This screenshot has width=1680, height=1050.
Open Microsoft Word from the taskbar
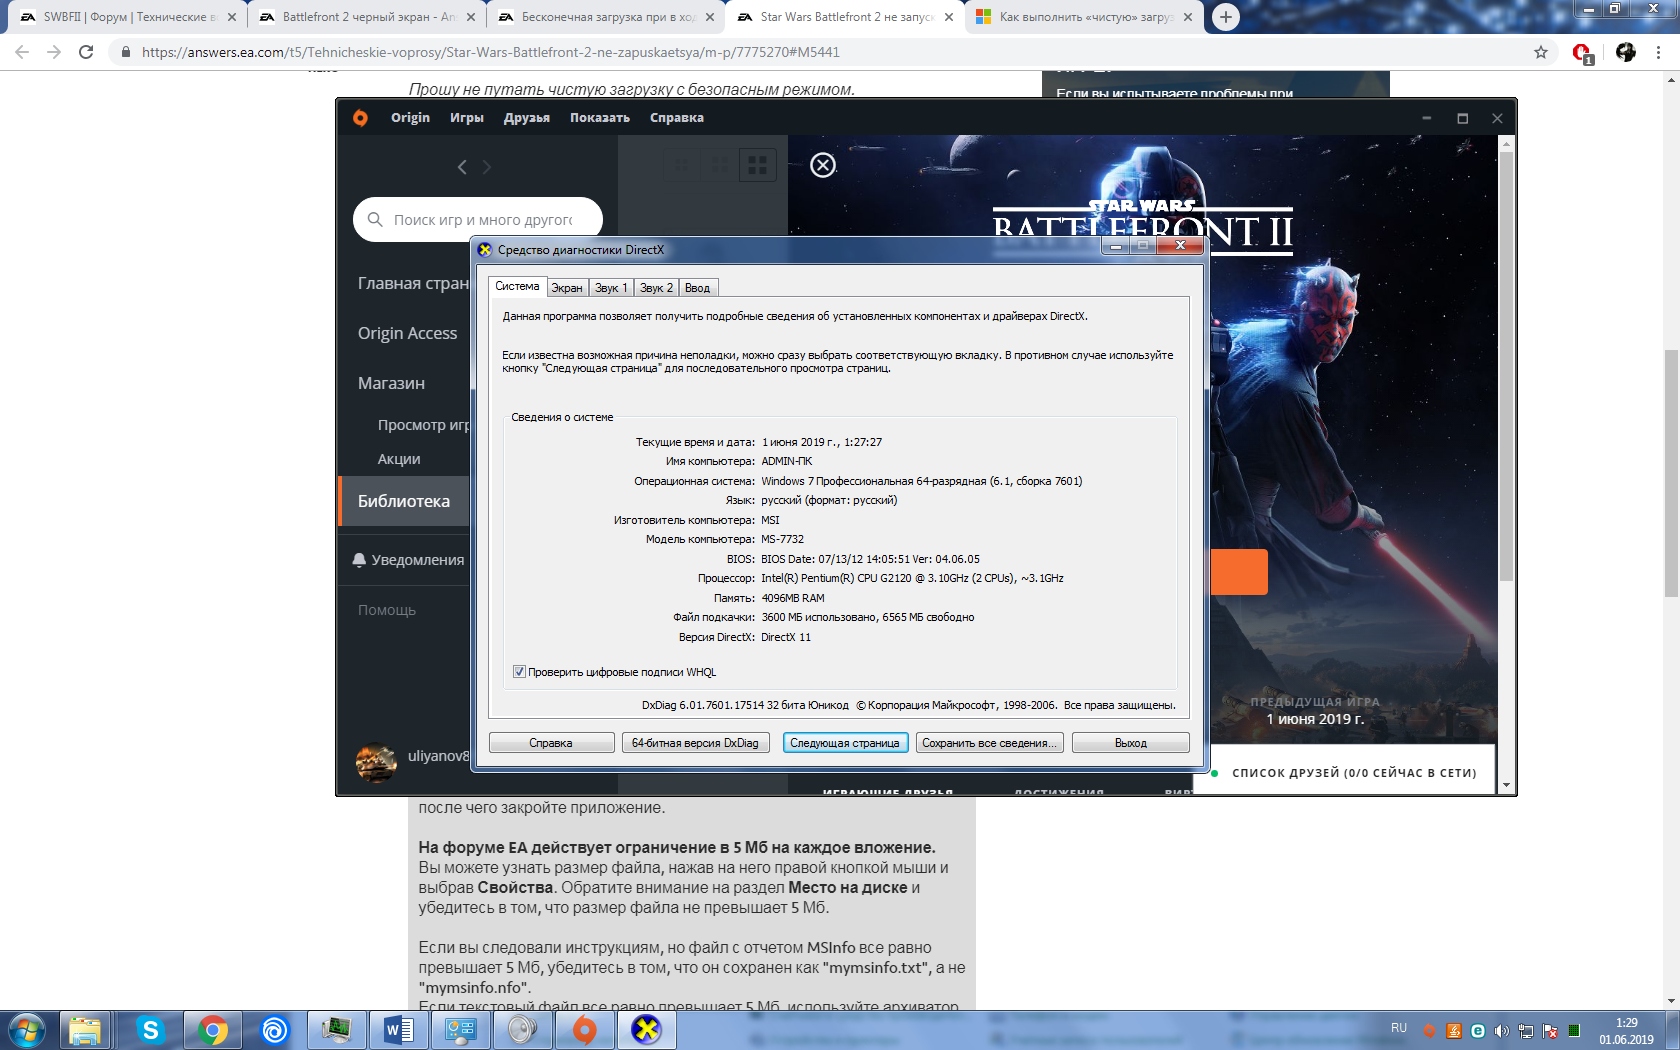tap(398, 1030)
